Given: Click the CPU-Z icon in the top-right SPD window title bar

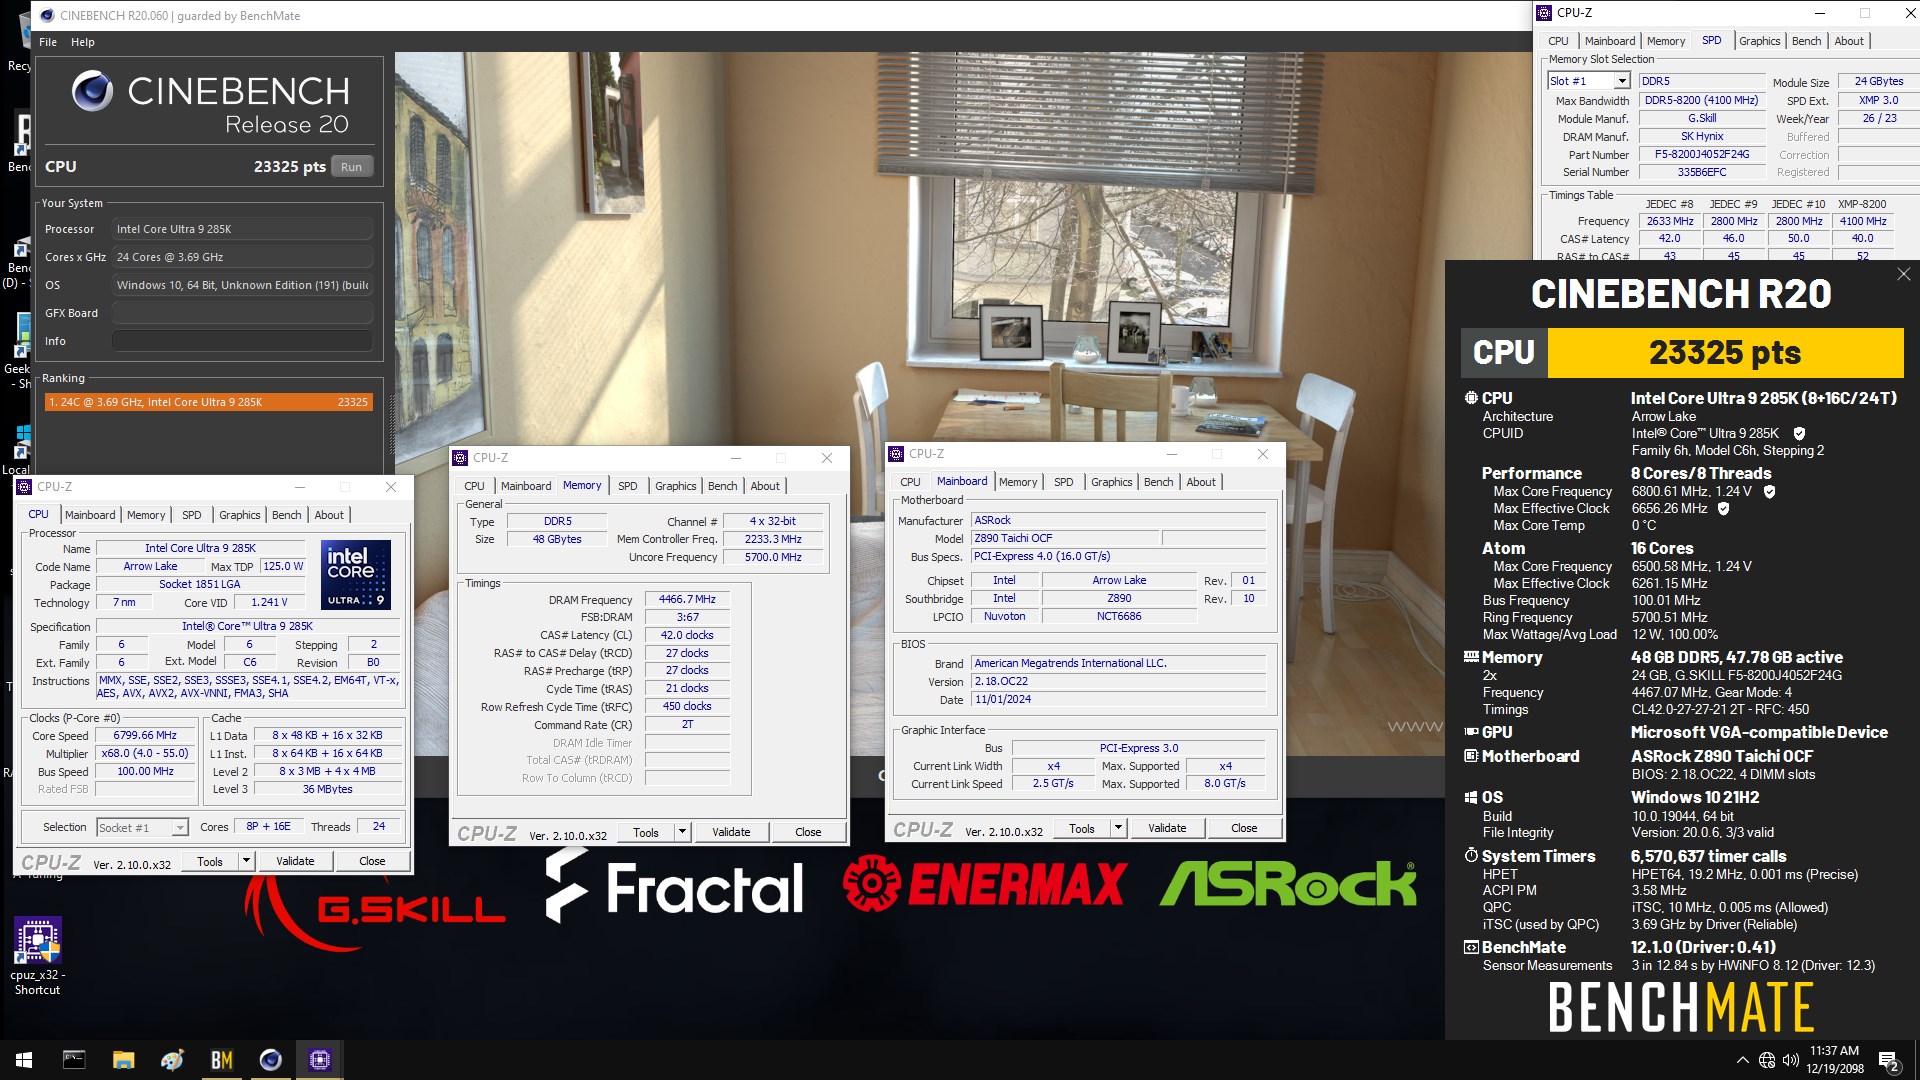Looking at the screenshot, I should click(x=1544, y=13).
